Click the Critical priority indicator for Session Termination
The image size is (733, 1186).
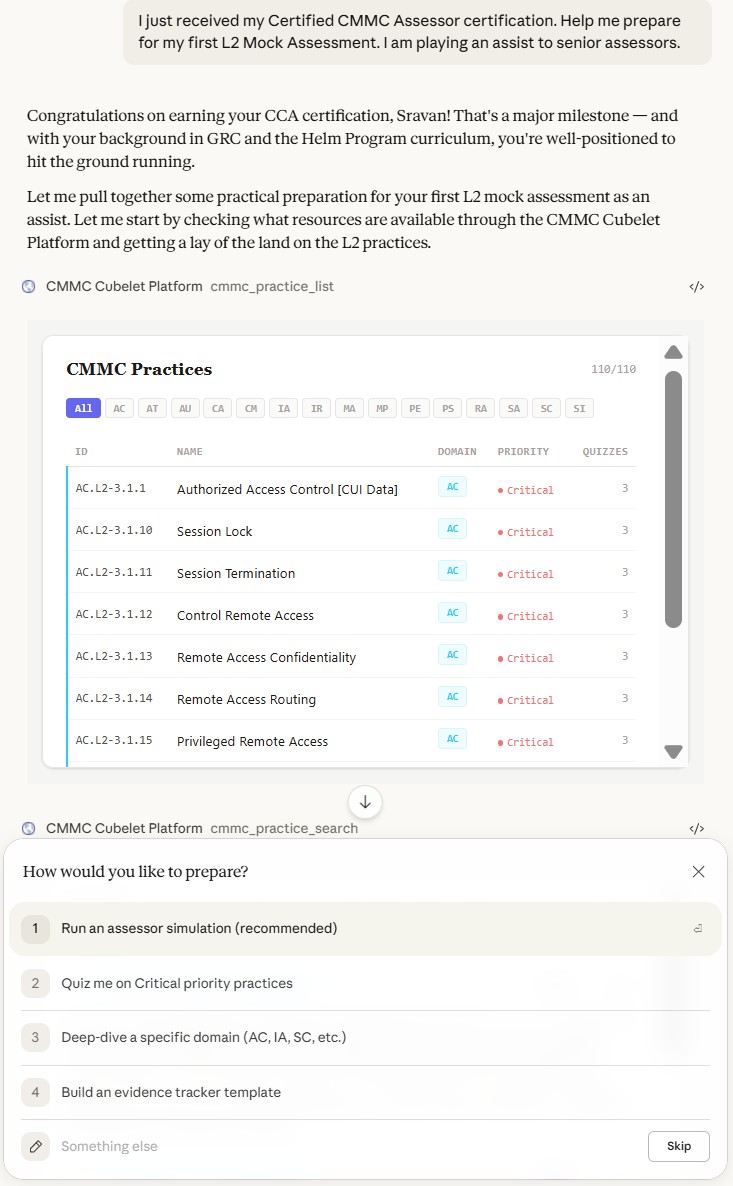[525, 574]
